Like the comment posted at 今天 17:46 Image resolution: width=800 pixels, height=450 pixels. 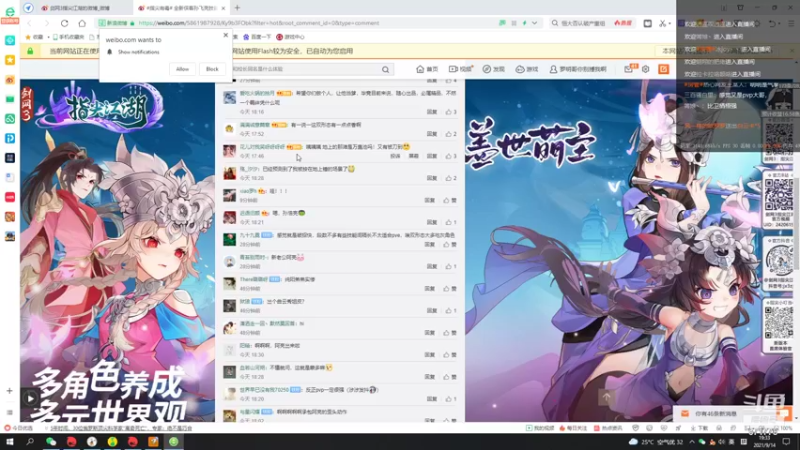point(451,156)
